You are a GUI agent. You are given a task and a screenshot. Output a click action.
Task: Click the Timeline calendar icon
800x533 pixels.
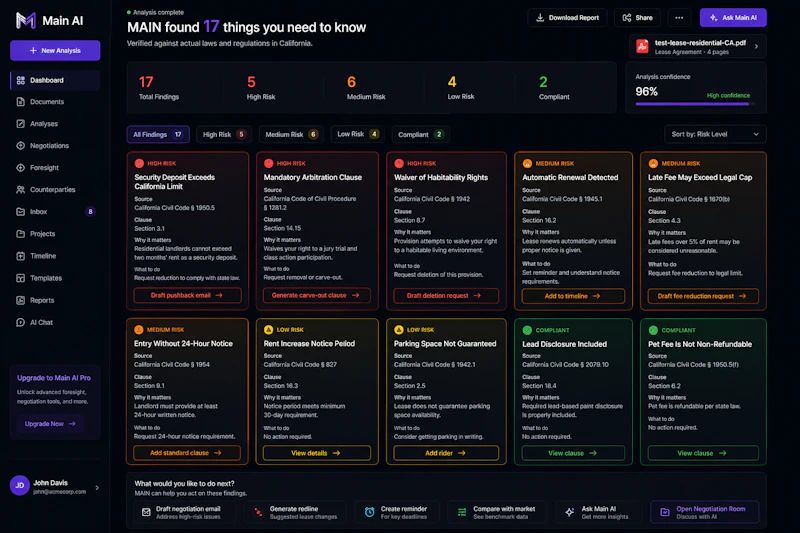tap(20, 256)
